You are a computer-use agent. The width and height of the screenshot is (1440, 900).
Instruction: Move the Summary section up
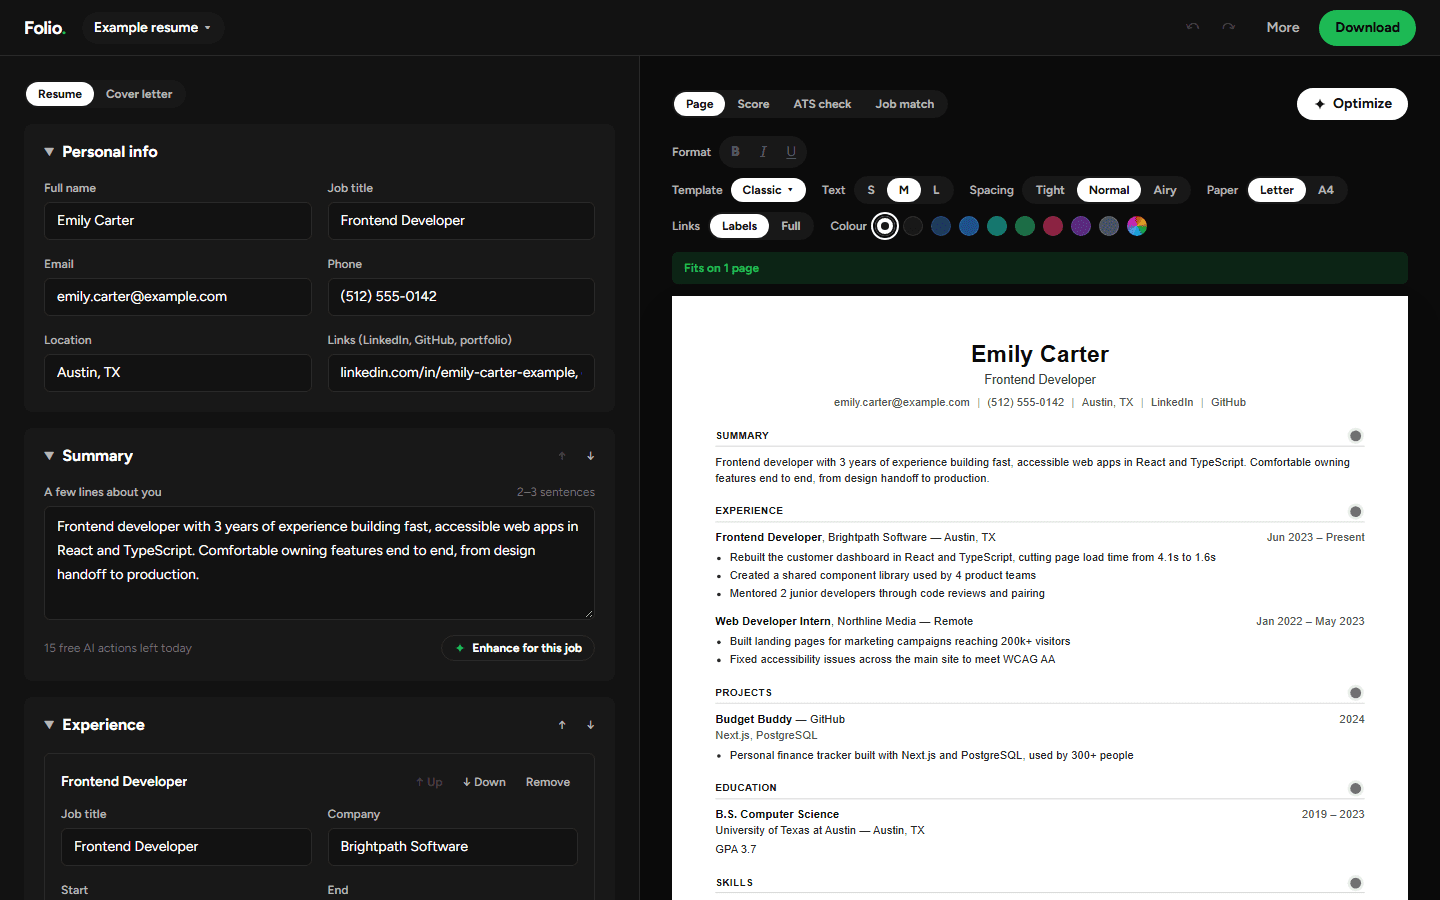pos(562,456)
